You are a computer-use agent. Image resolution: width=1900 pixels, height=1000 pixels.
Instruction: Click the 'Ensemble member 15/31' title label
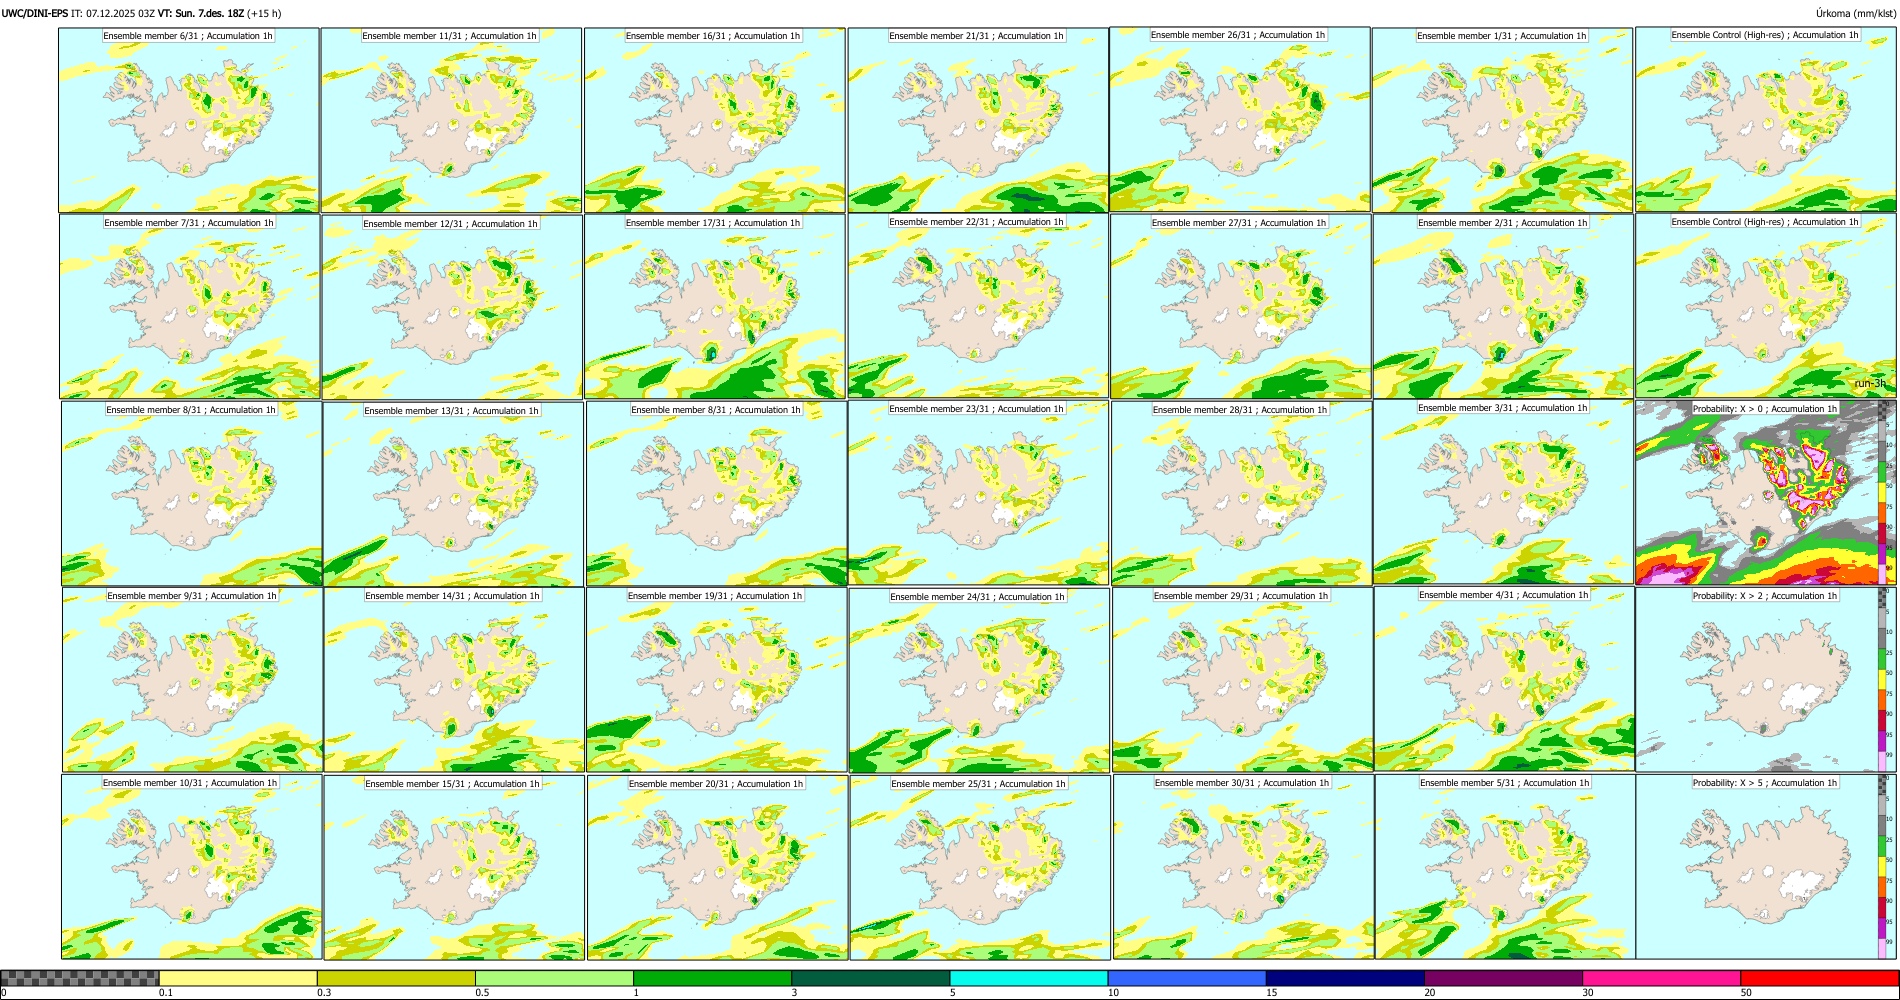click(452, 784)
